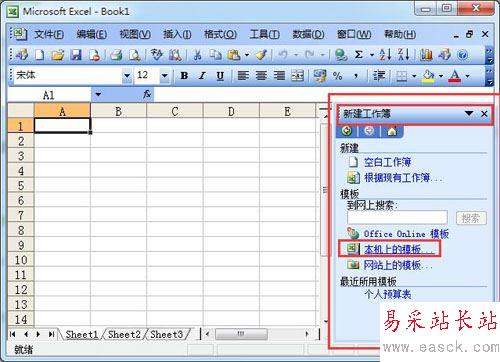This screenshot has height=362, width=500.
Task: Open the 编辑(E) menu
Action: click(92, 34)
